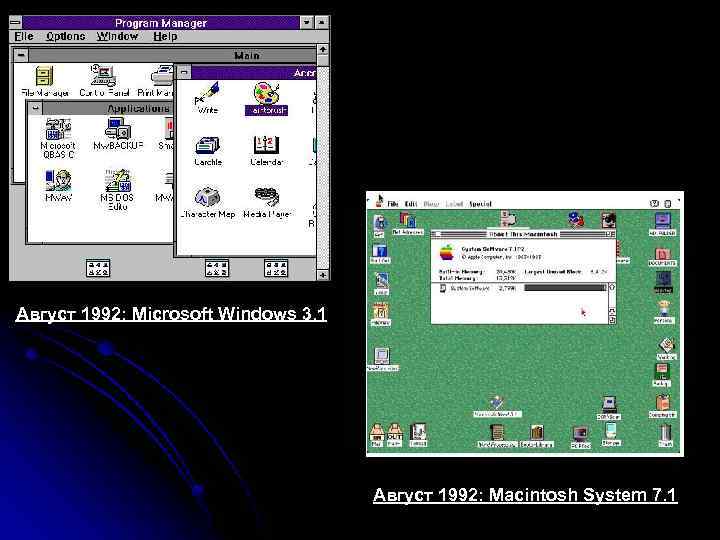
Task: Open Microsoft QBASIC icon in Applications
Action: (x=58, y=129)
